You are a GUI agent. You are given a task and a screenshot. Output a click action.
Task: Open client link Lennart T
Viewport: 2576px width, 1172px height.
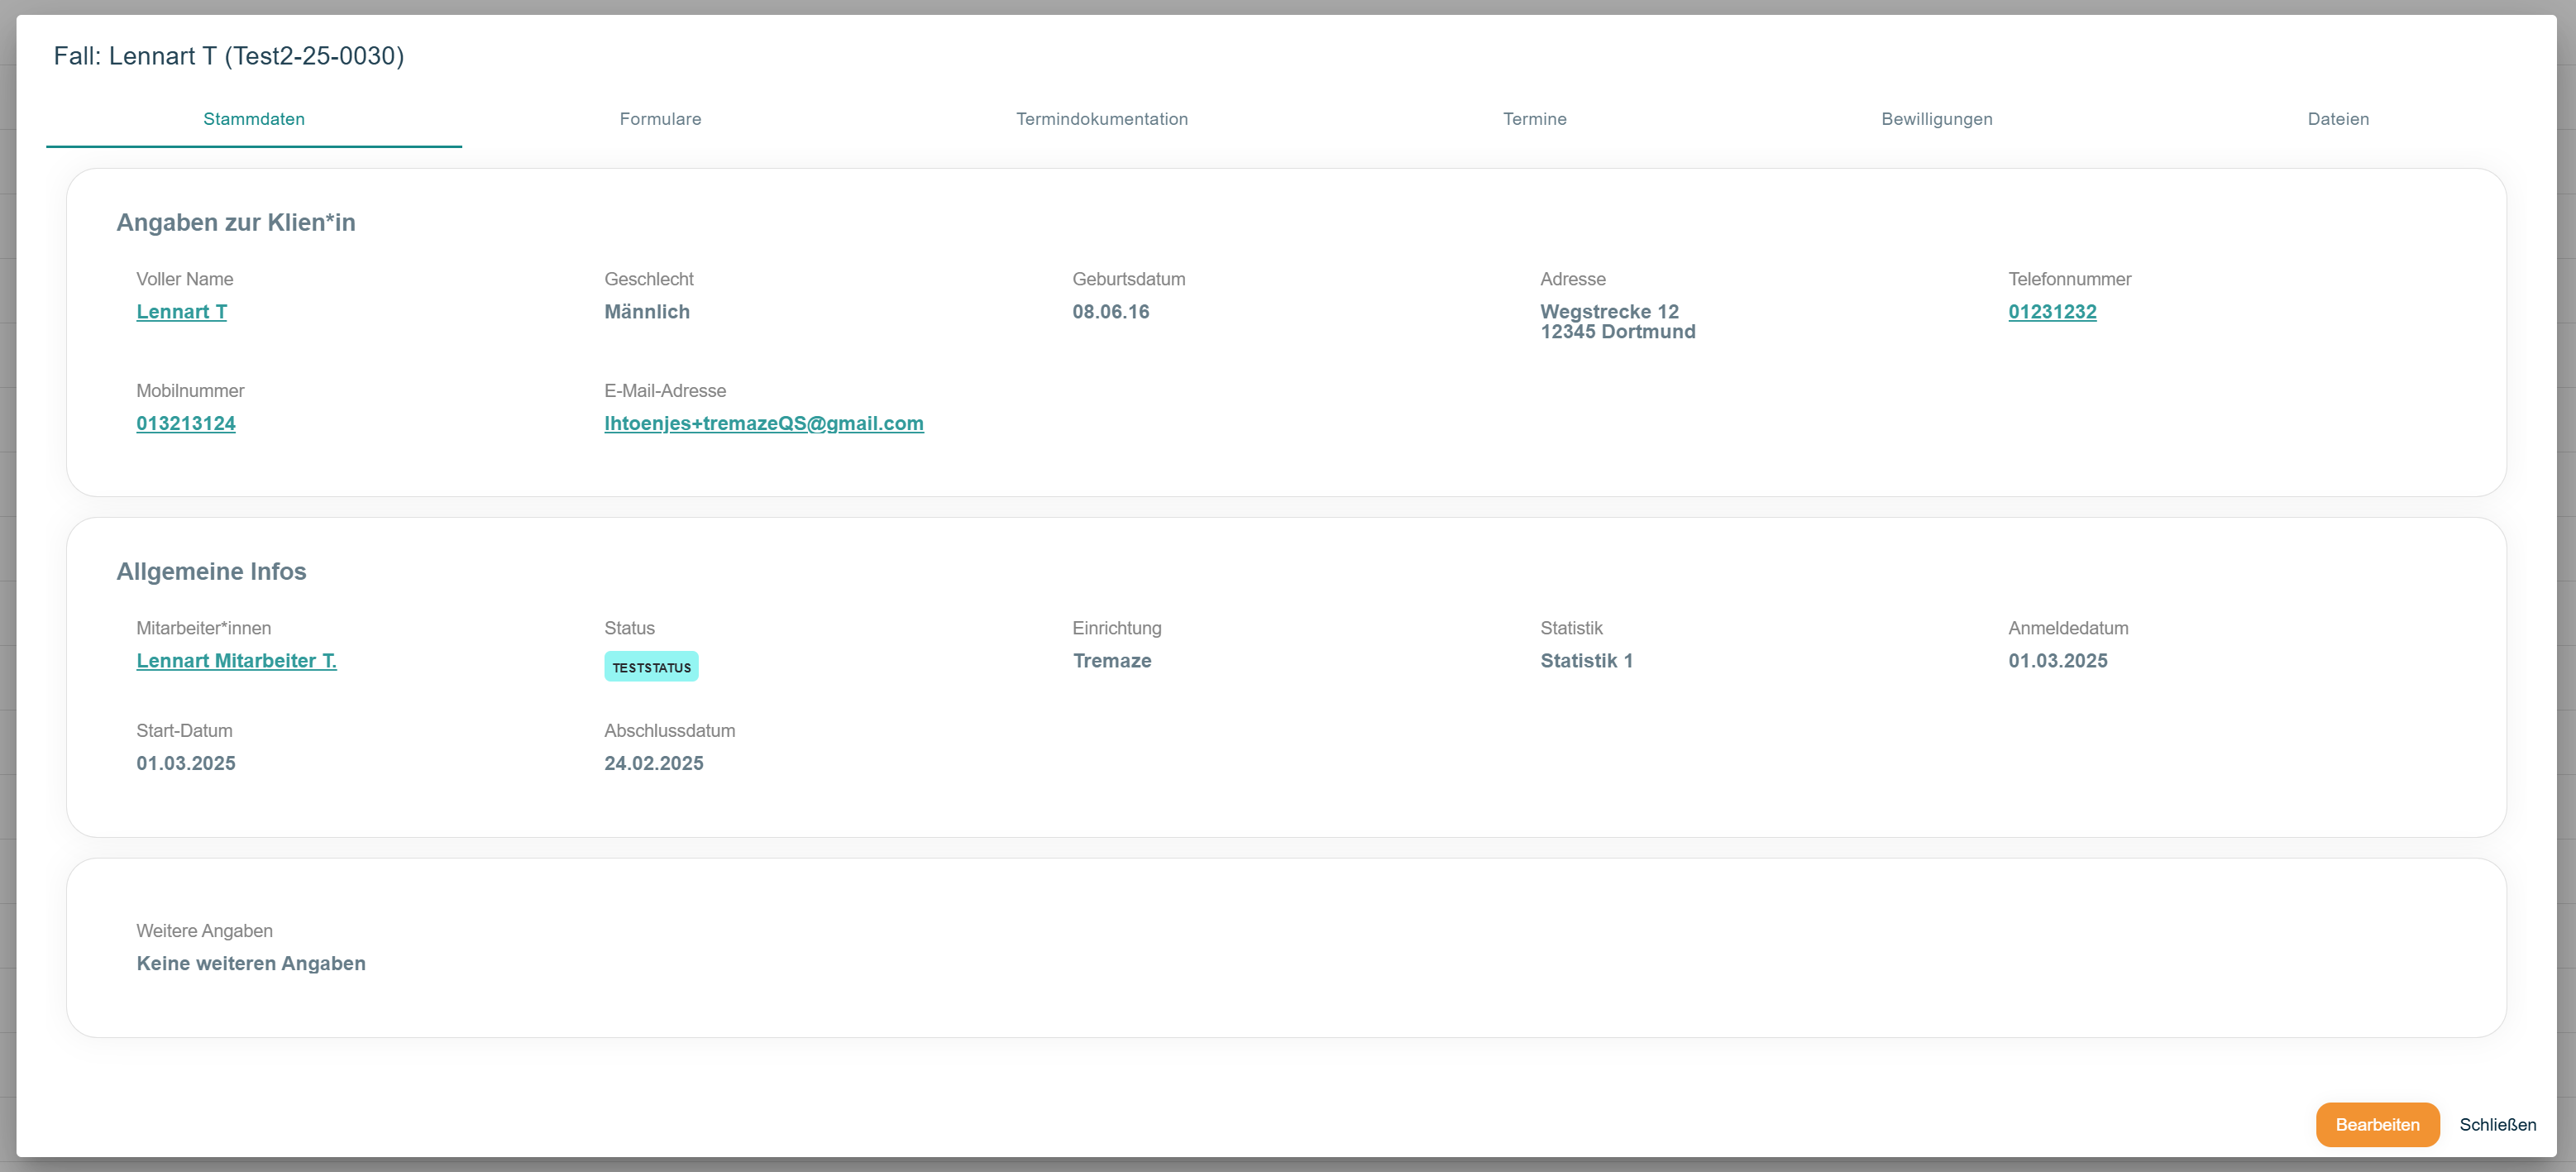[x=182, y=312]
